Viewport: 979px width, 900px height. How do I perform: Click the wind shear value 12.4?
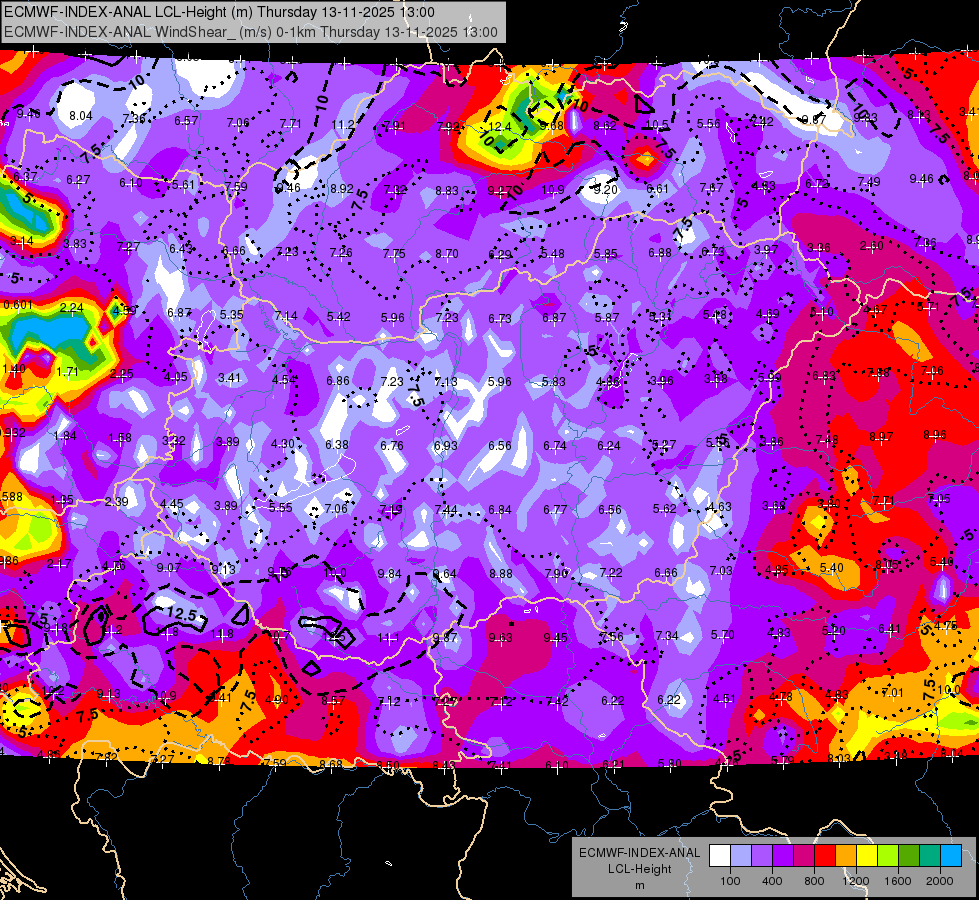pos(499,127)
